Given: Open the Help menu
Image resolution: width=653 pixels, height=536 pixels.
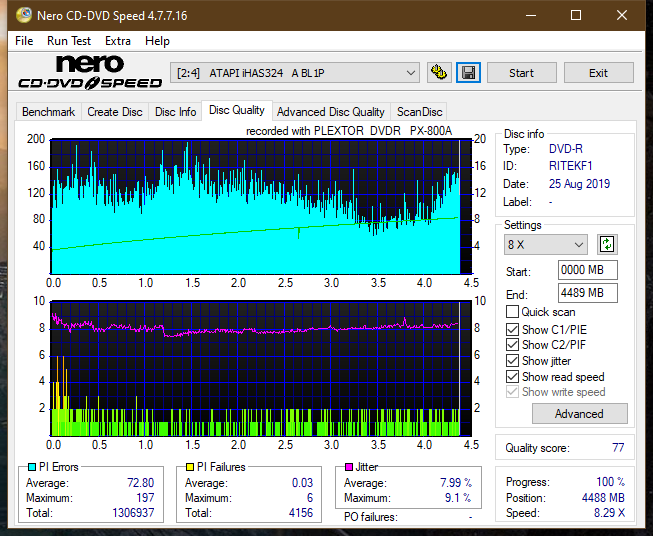Looking at the screenshot, I should tap(157, 41).
